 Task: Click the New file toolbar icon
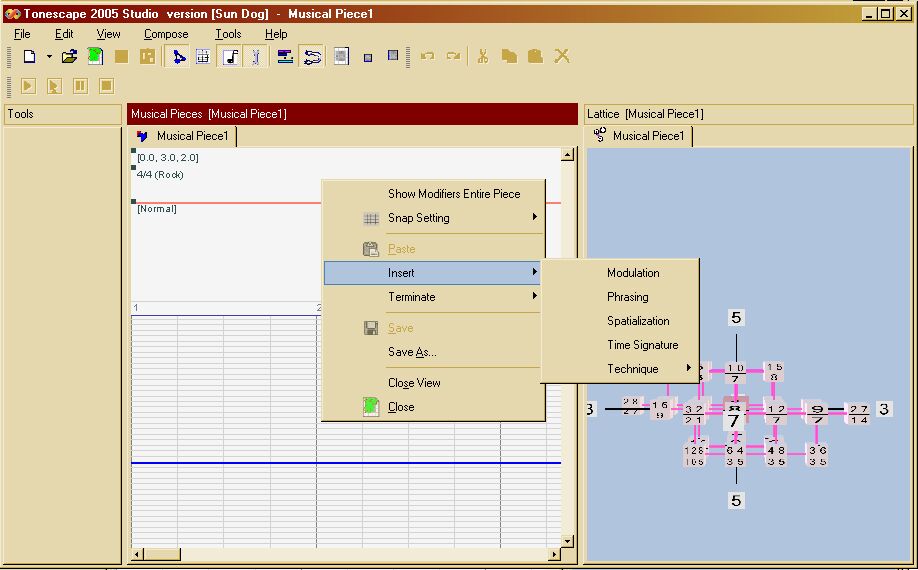[x=29, y=57]
